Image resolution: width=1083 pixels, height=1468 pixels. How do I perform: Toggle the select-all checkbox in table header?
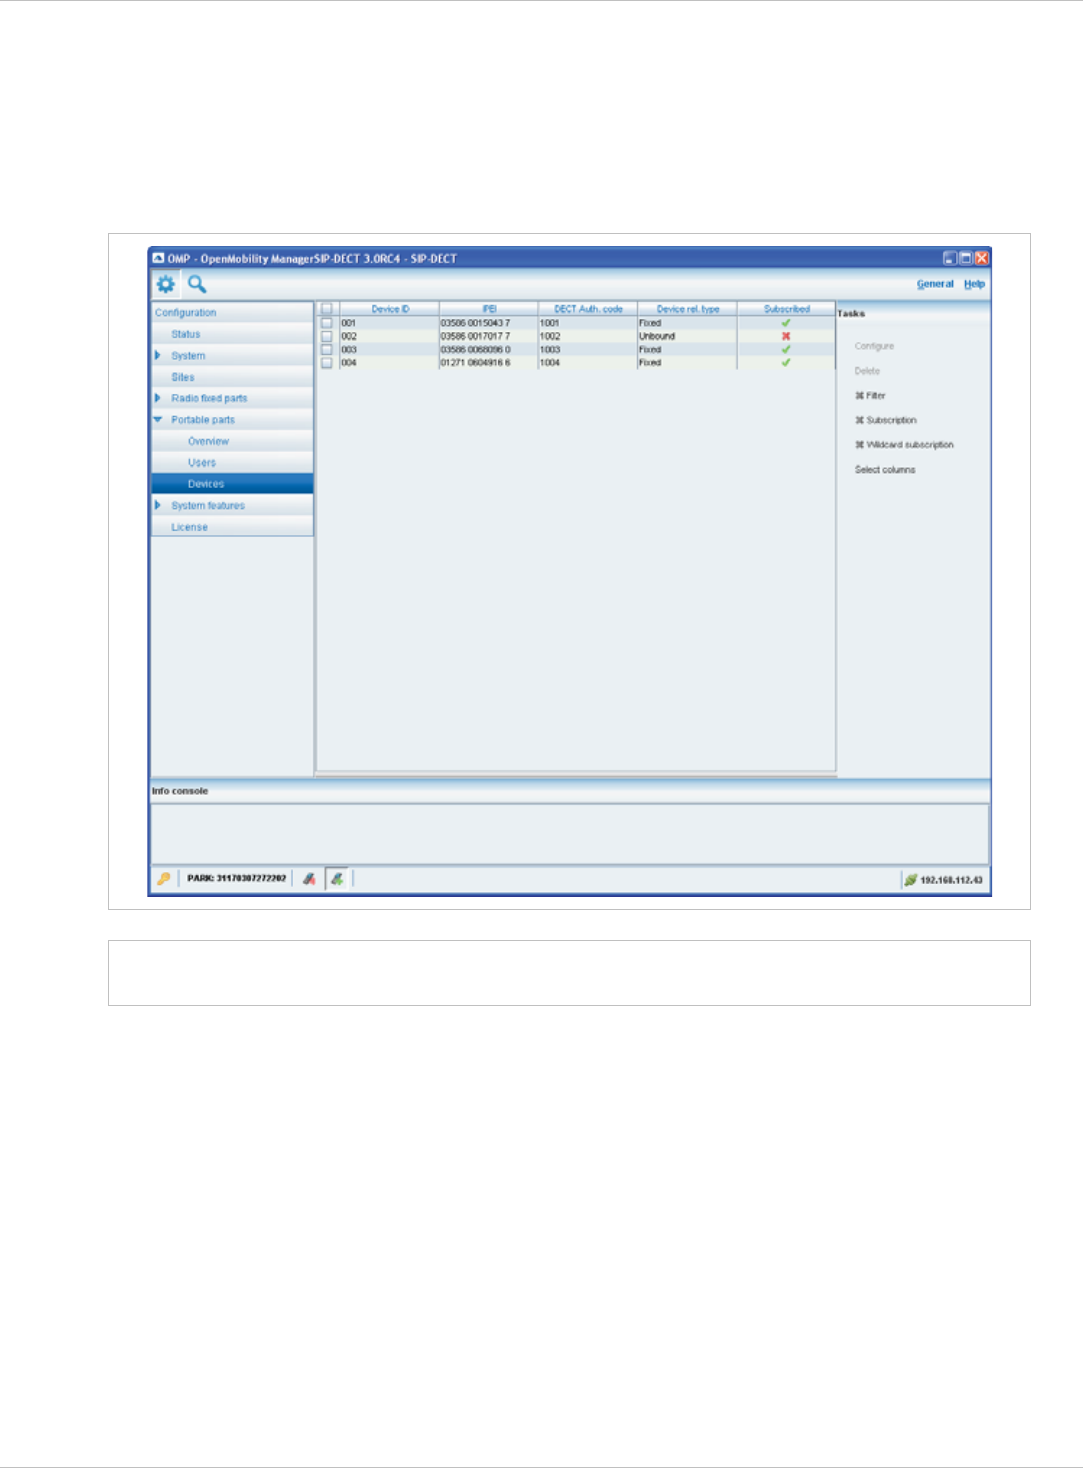pyautogui.click(x=326, y=309)
